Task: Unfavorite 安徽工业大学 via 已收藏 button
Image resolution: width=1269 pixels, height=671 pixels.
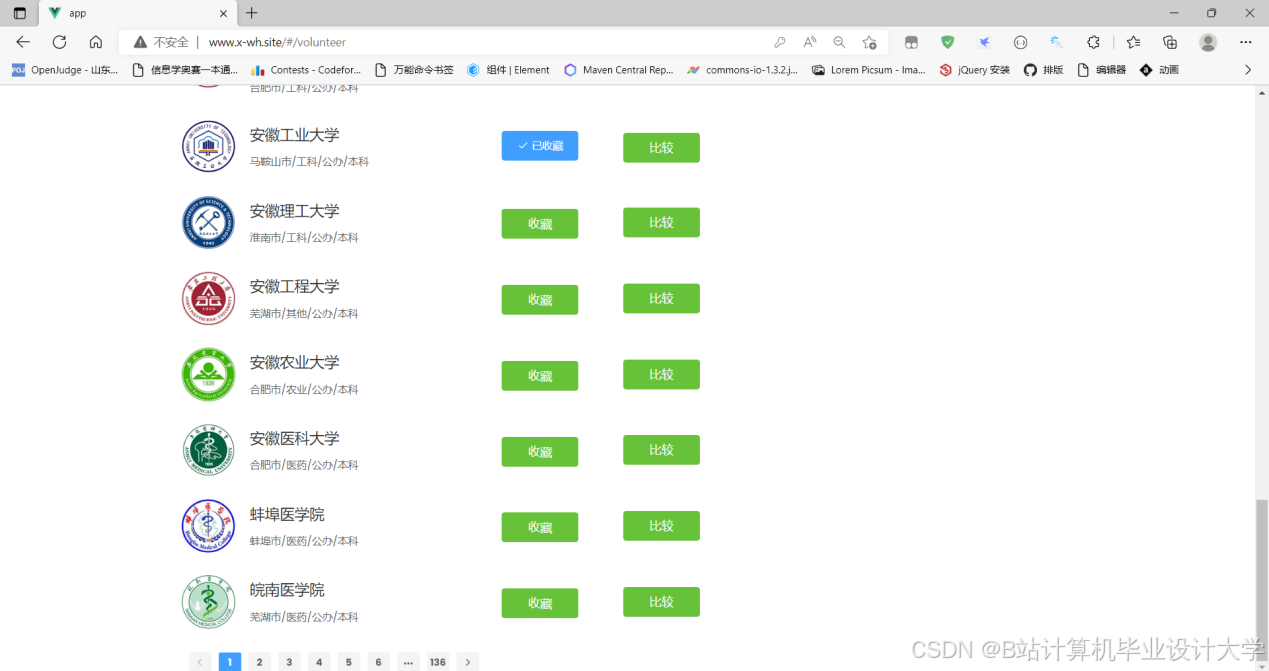Action: click(x=540, y=146)
